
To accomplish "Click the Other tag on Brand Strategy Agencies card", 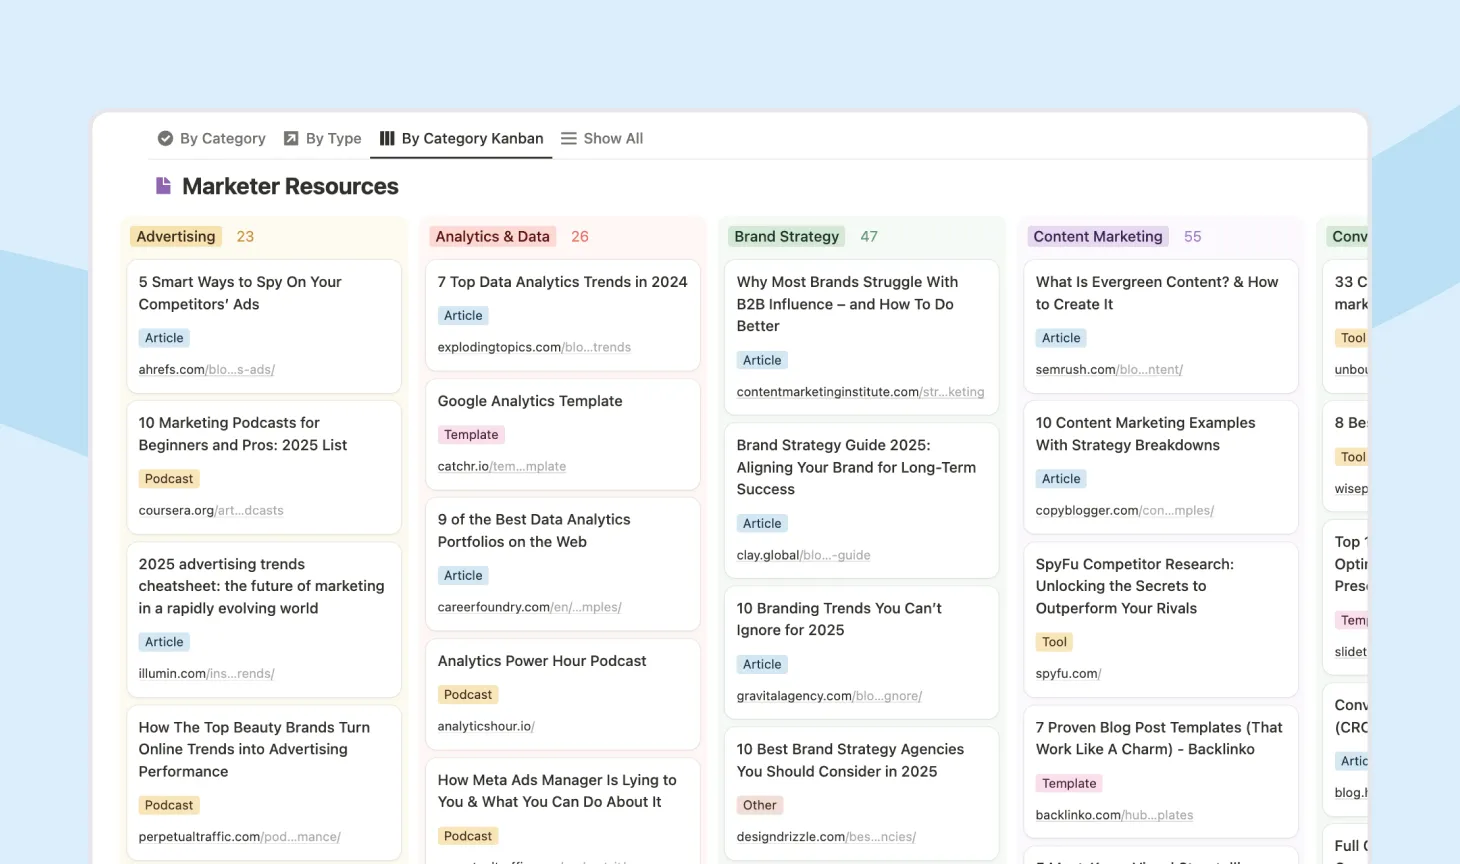I will [x=760, y=805].
